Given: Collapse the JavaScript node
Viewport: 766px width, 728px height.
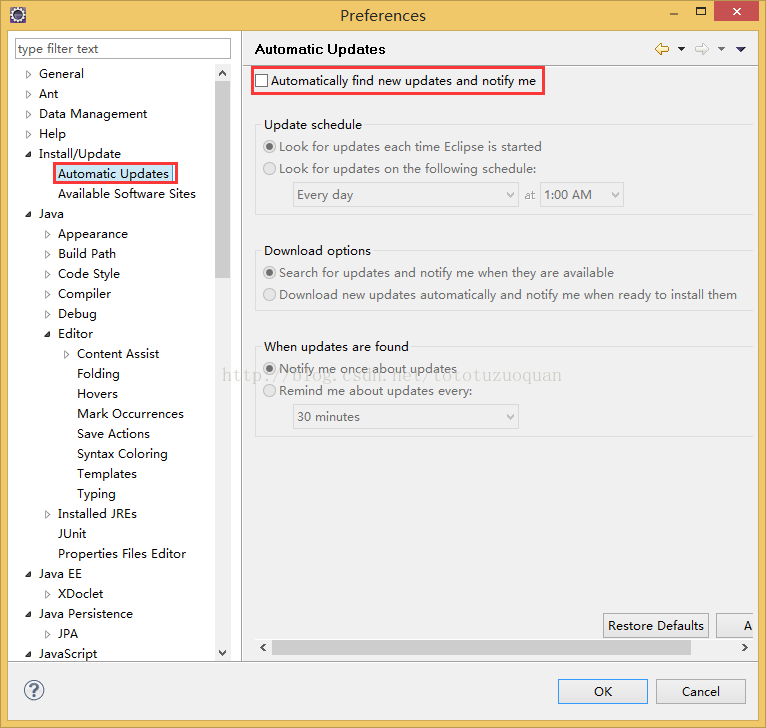Looking at the screenshot, I should point(28,654).
